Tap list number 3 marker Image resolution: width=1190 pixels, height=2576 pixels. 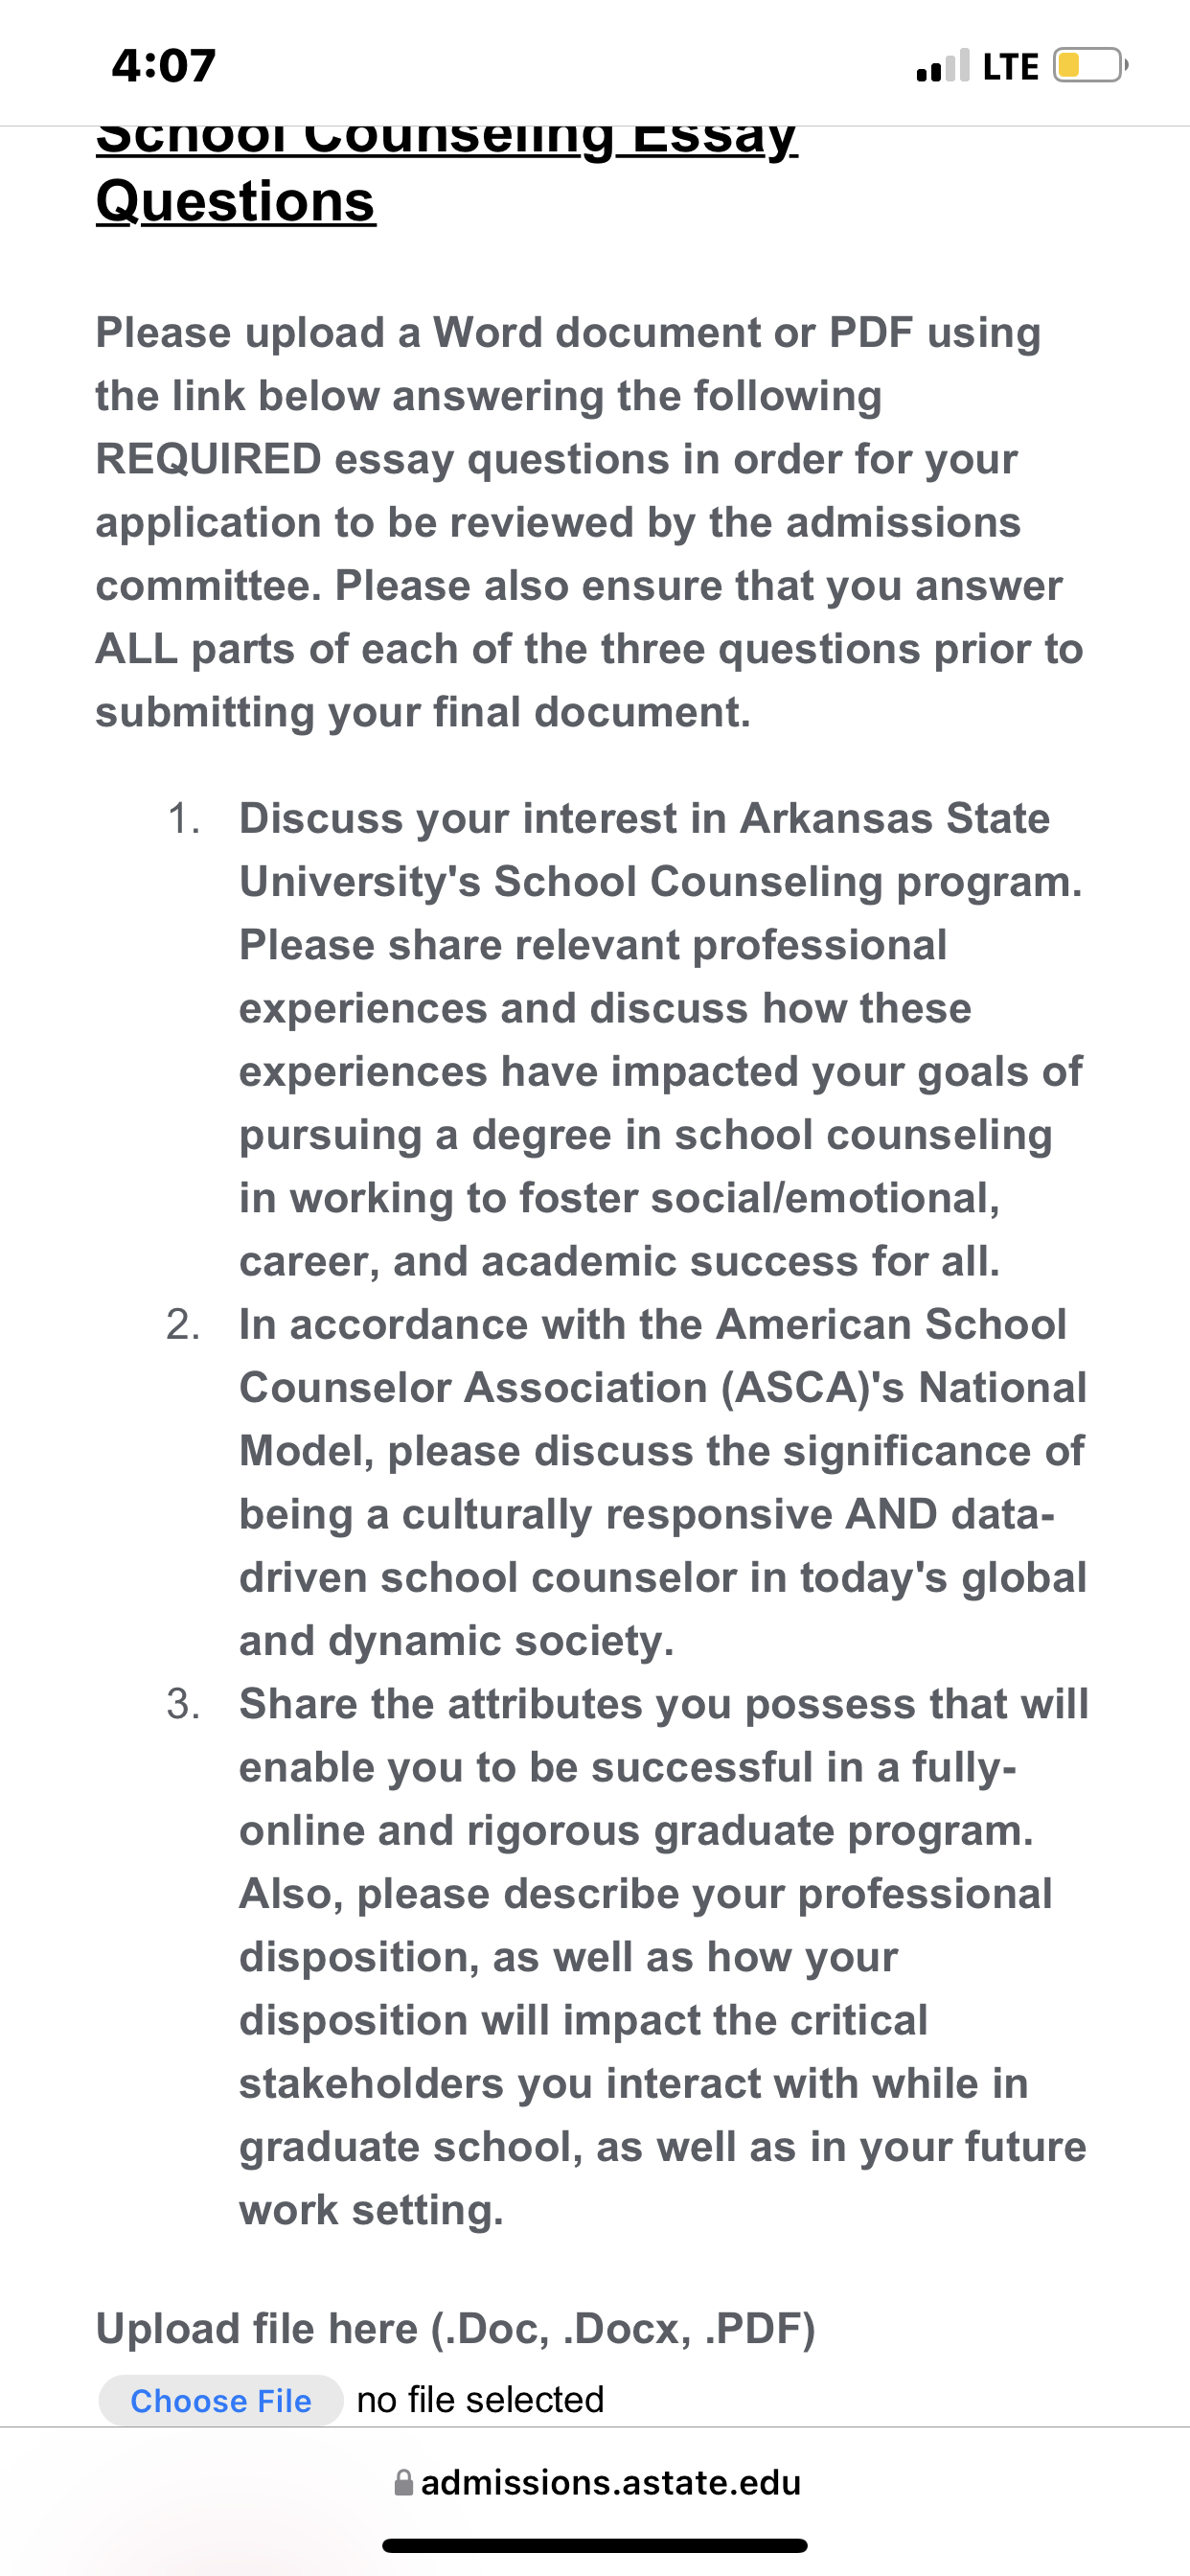click(x=183, y=1704)
